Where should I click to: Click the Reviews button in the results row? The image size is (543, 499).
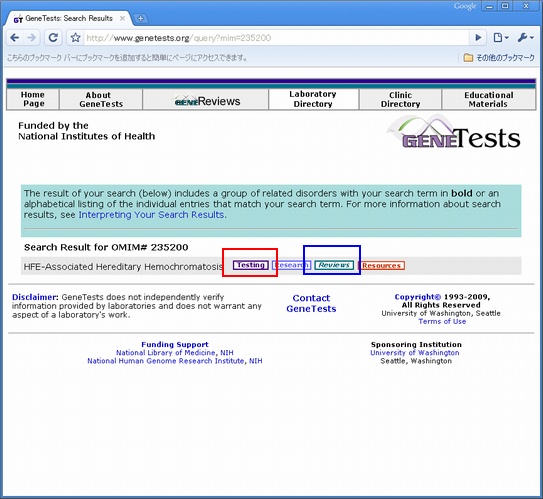pyautogui.click(x=334, y=265)
